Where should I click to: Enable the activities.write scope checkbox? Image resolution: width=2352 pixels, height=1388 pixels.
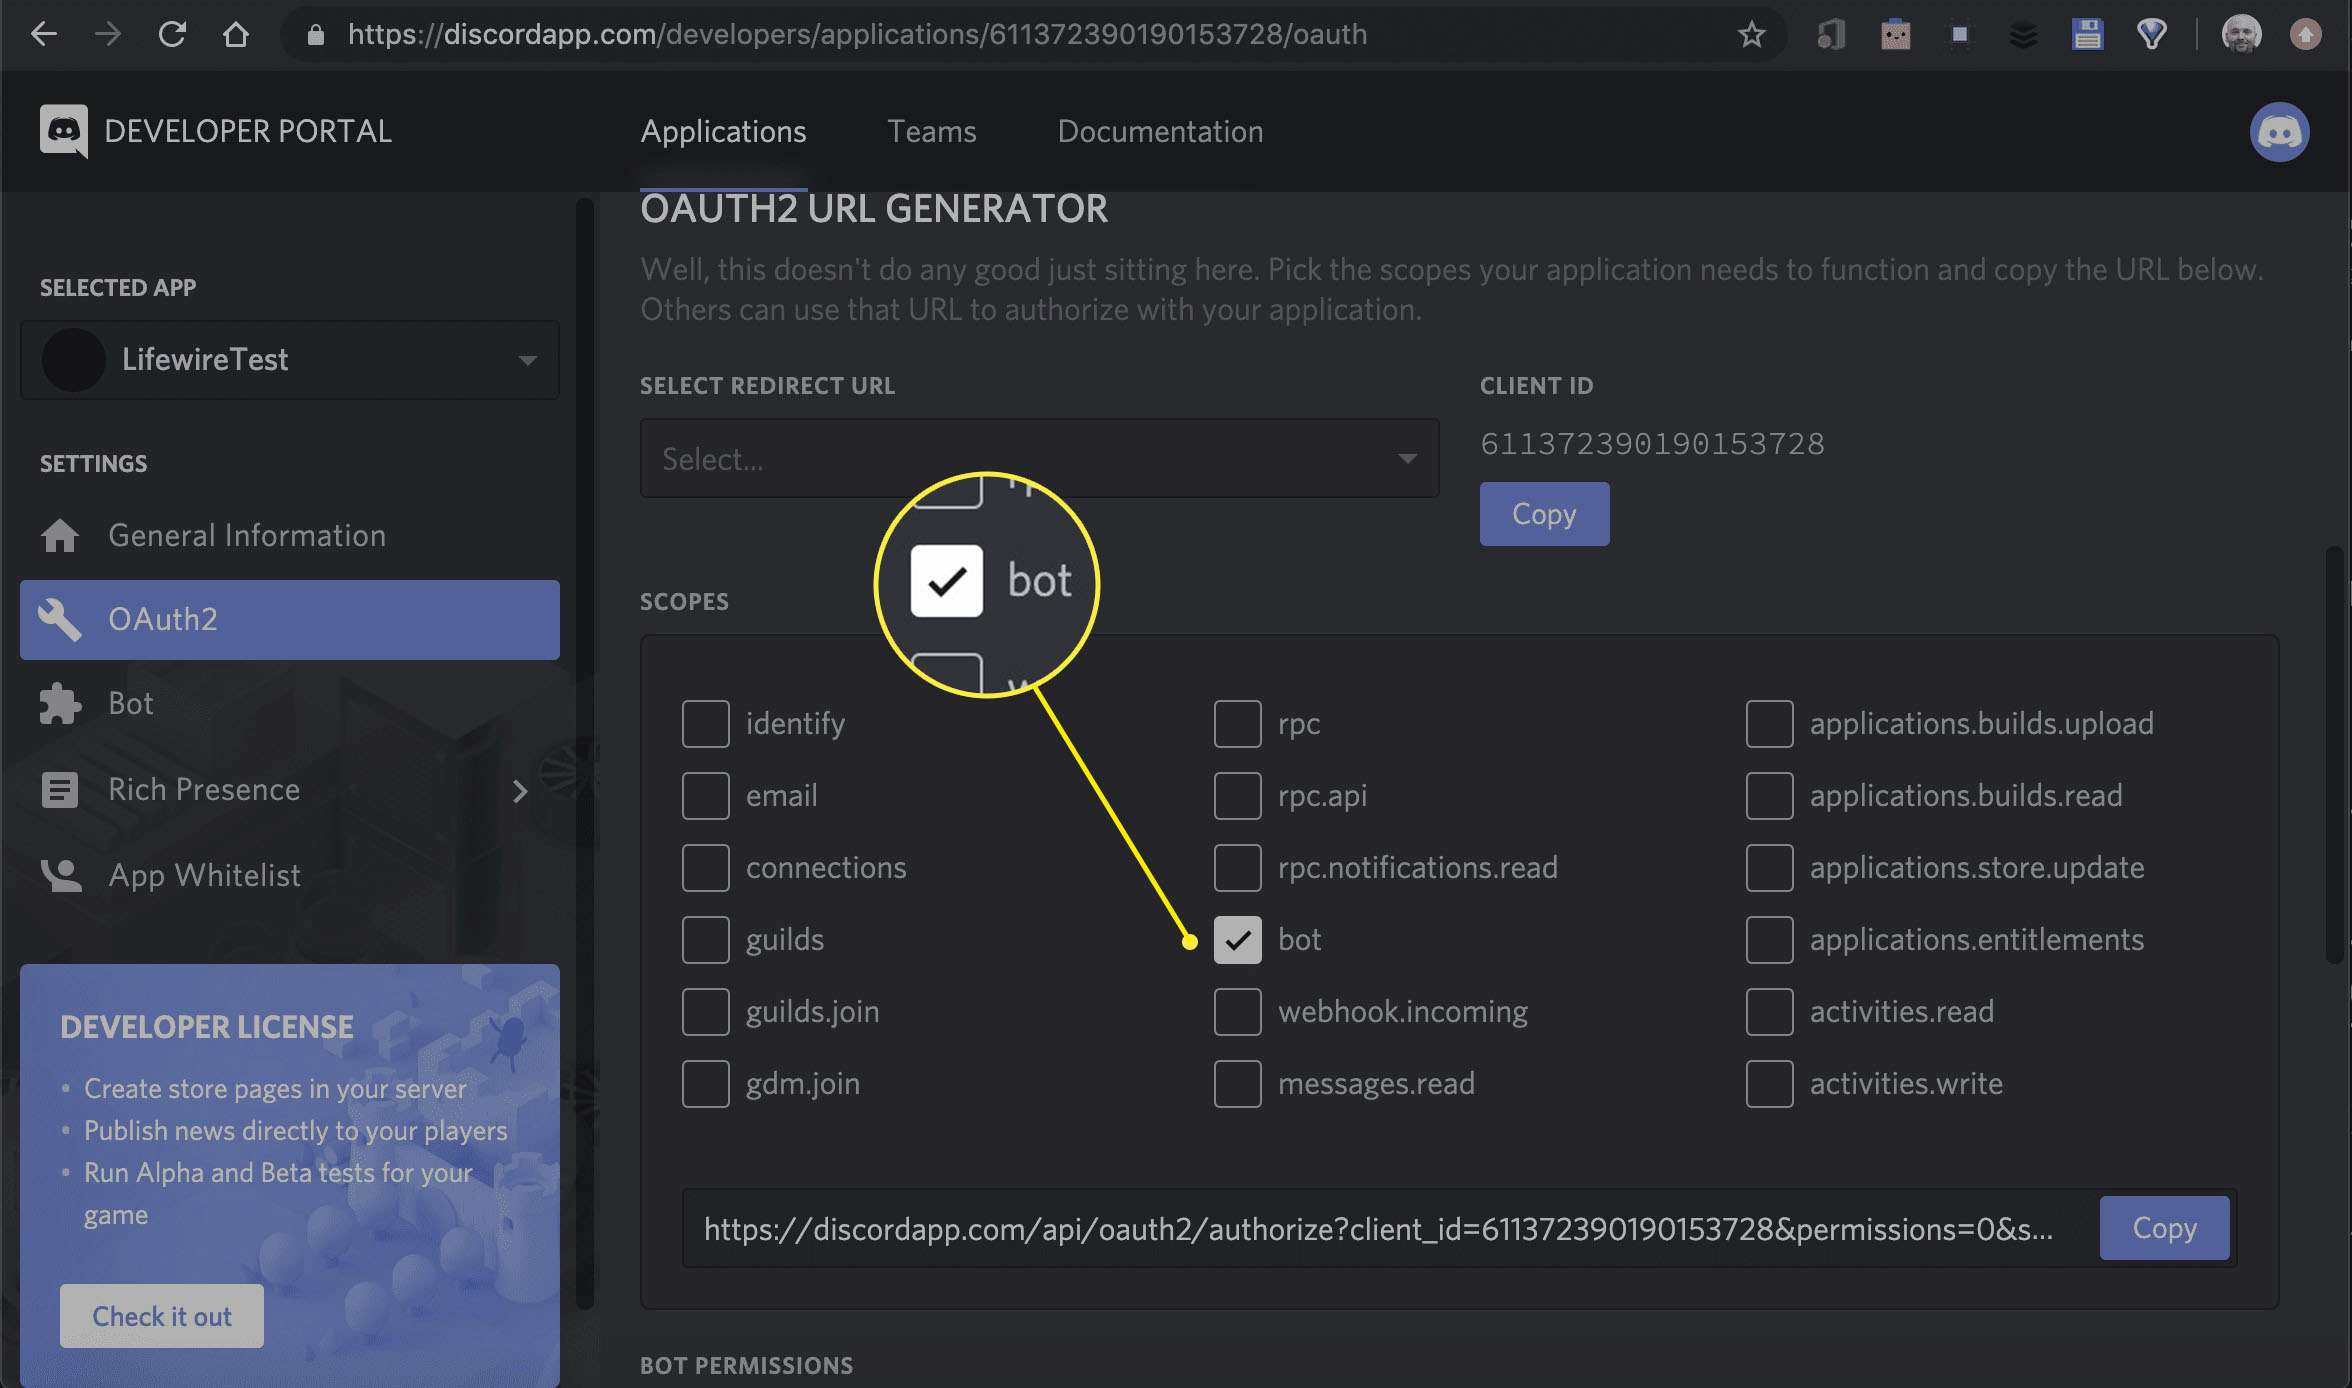[x=1770, y=1084]
